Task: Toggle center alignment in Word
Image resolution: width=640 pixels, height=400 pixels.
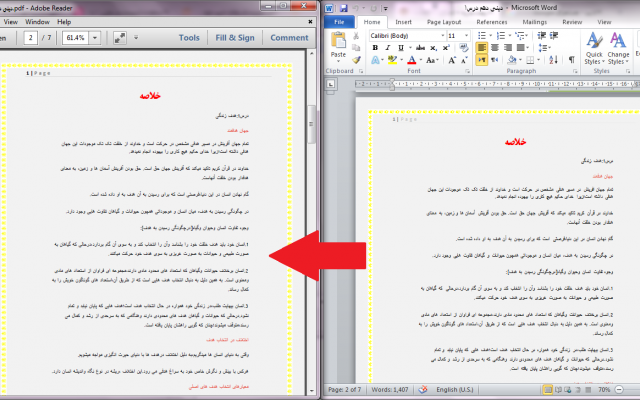Action: (495, 48)
